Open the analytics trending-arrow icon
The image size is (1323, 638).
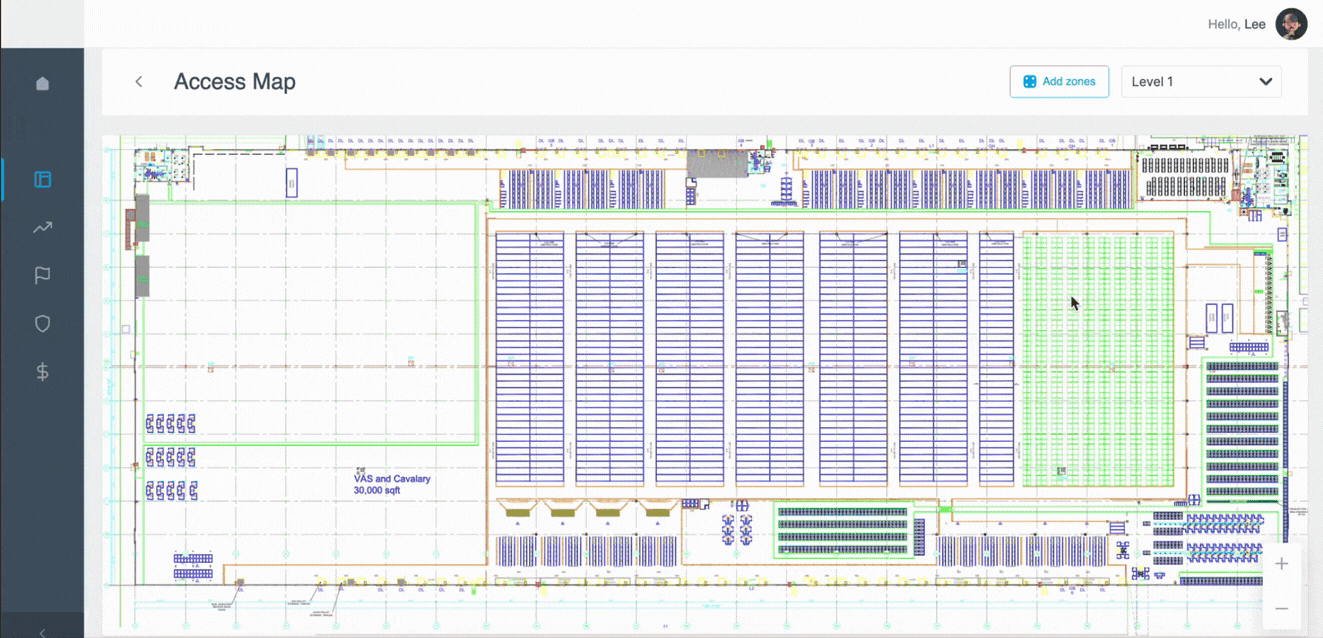[42, 227]
